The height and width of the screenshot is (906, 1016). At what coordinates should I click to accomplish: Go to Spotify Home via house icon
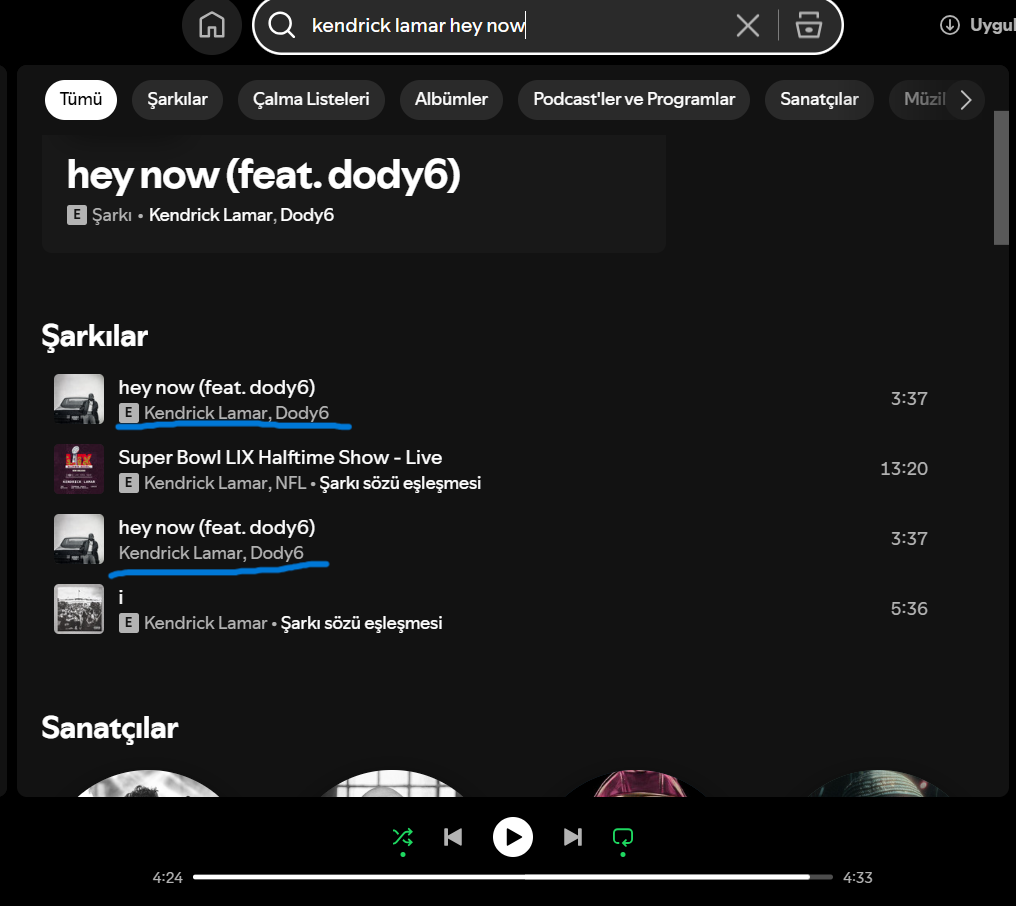pyautogui.click(x=212, y=25)
